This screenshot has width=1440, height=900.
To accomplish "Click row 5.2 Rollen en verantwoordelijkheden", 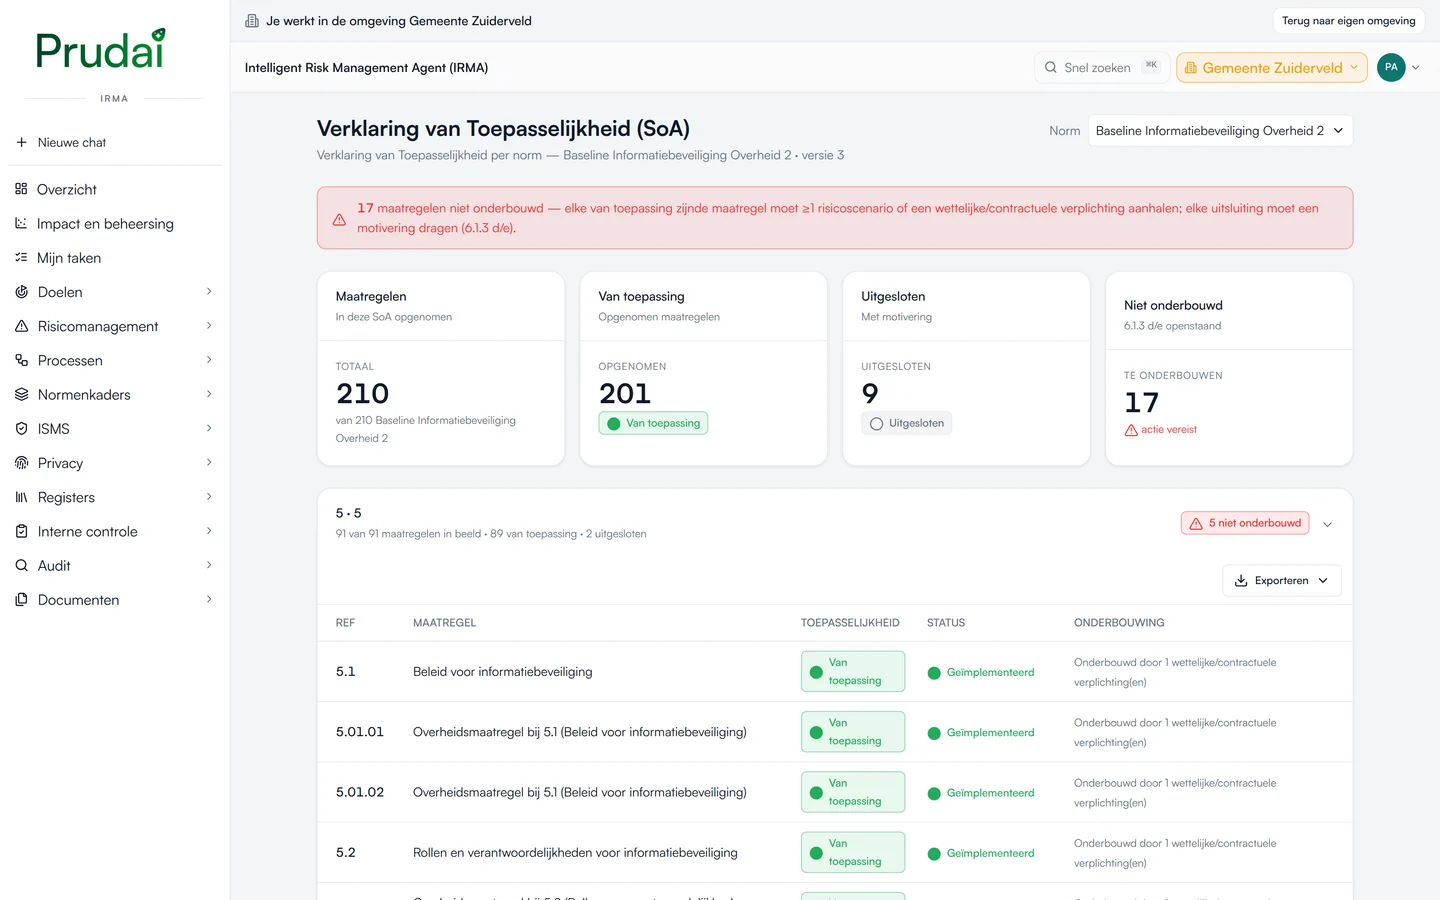I will [835, 853].
